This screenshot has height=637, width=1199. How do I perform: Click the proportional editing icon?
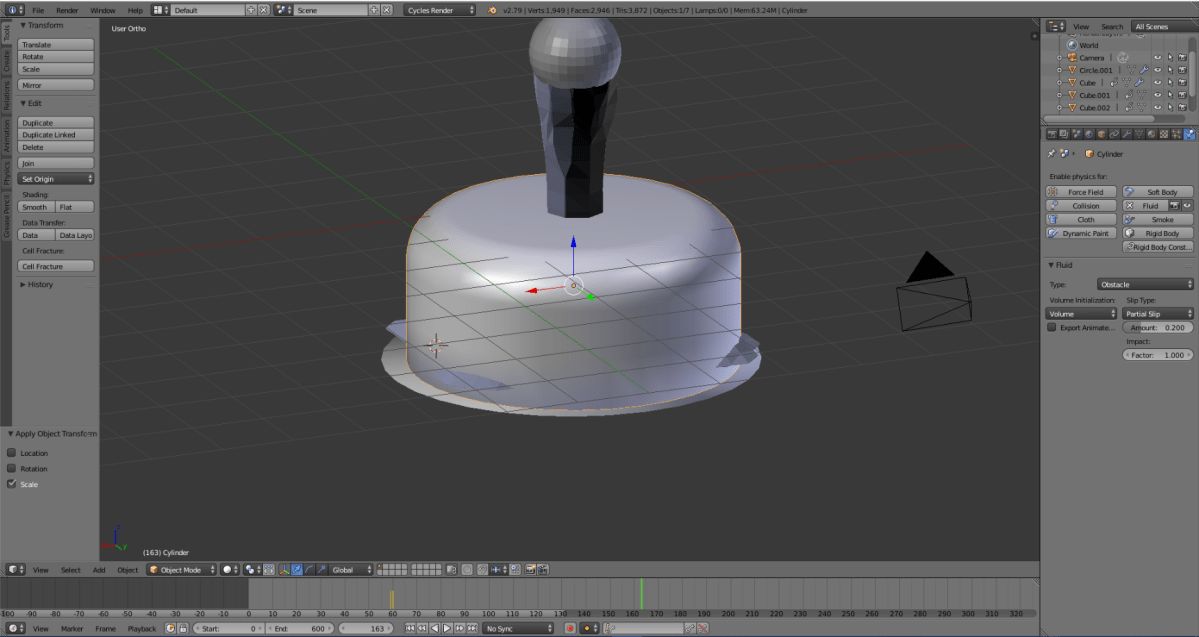[x=466, y=570]
